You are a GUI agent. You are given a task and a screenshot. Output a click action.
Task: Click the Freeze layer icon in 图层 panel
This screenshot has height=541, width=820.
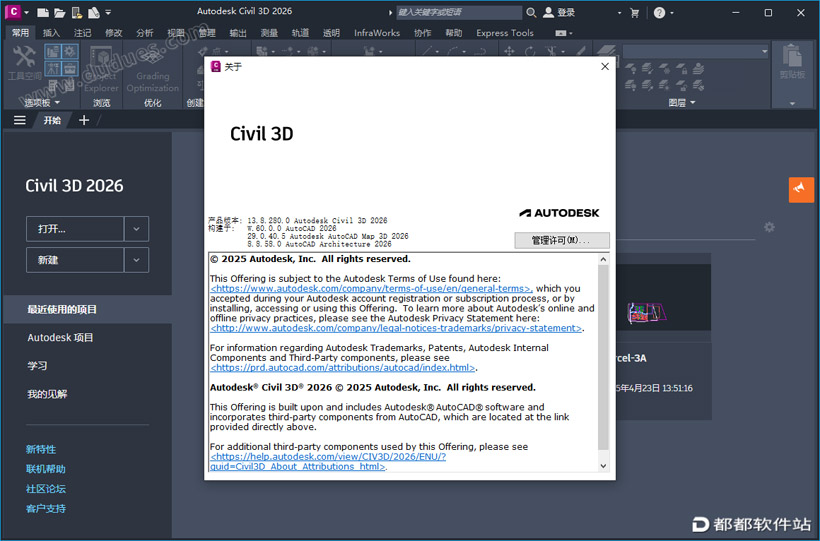pyautogui.click(x=665, y=69)
